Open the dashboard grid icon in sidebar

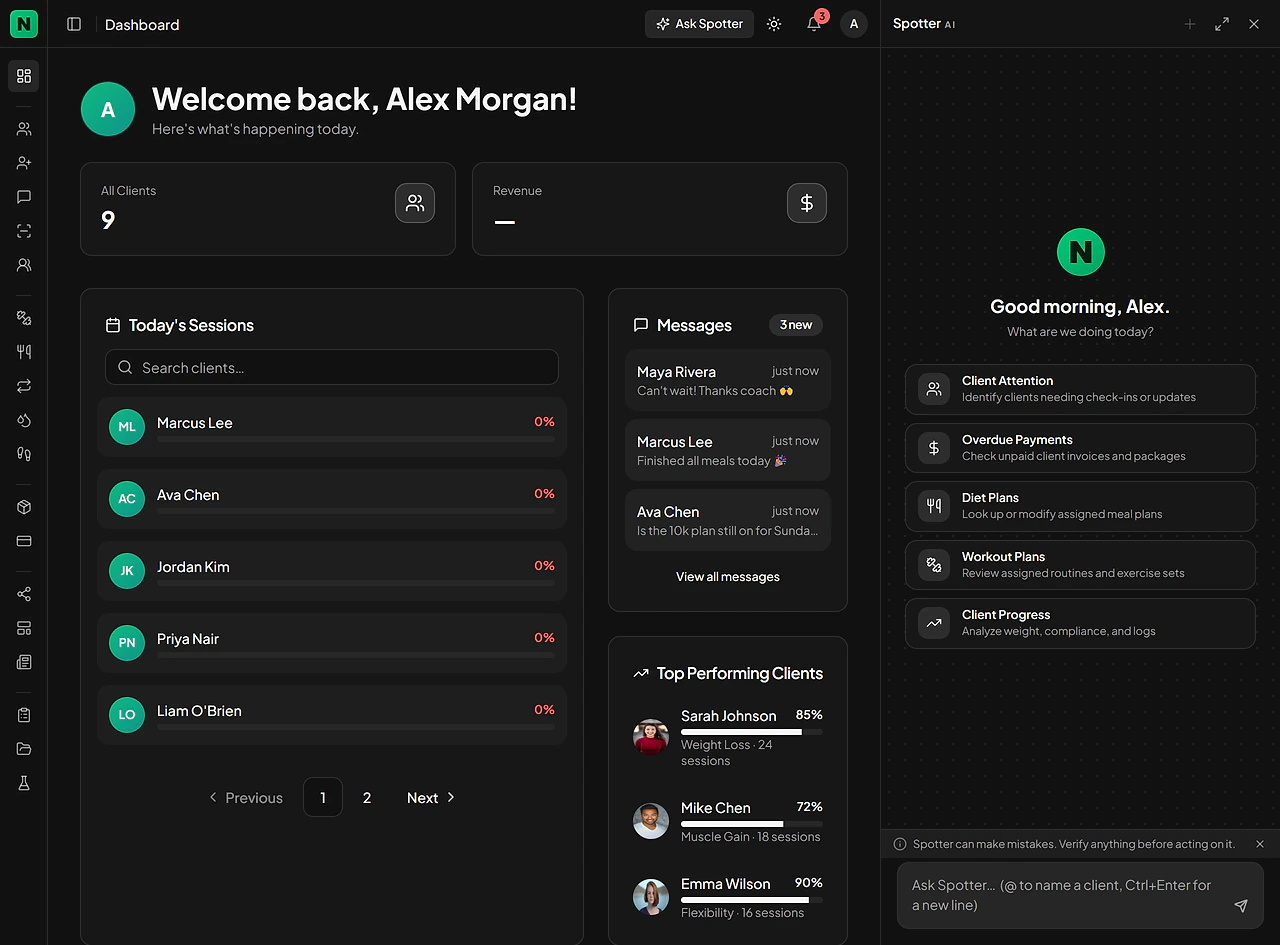click(24, 76)
